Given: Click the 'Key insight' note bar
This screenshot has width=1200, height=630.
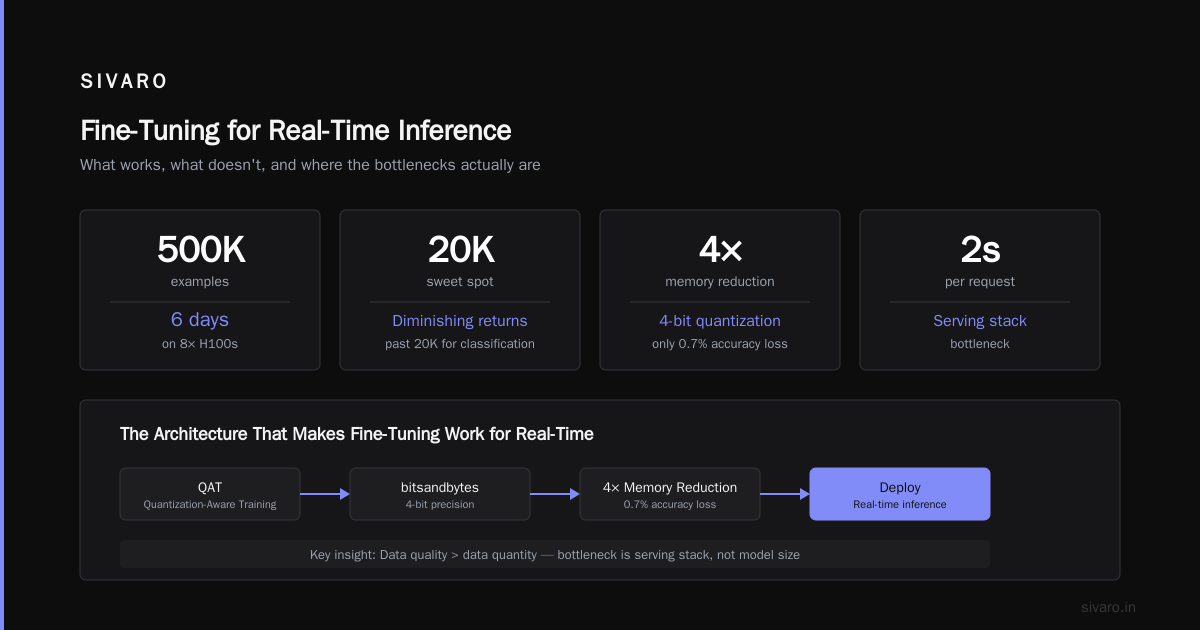Looking at the screenshot, I should tap(555, 554).
